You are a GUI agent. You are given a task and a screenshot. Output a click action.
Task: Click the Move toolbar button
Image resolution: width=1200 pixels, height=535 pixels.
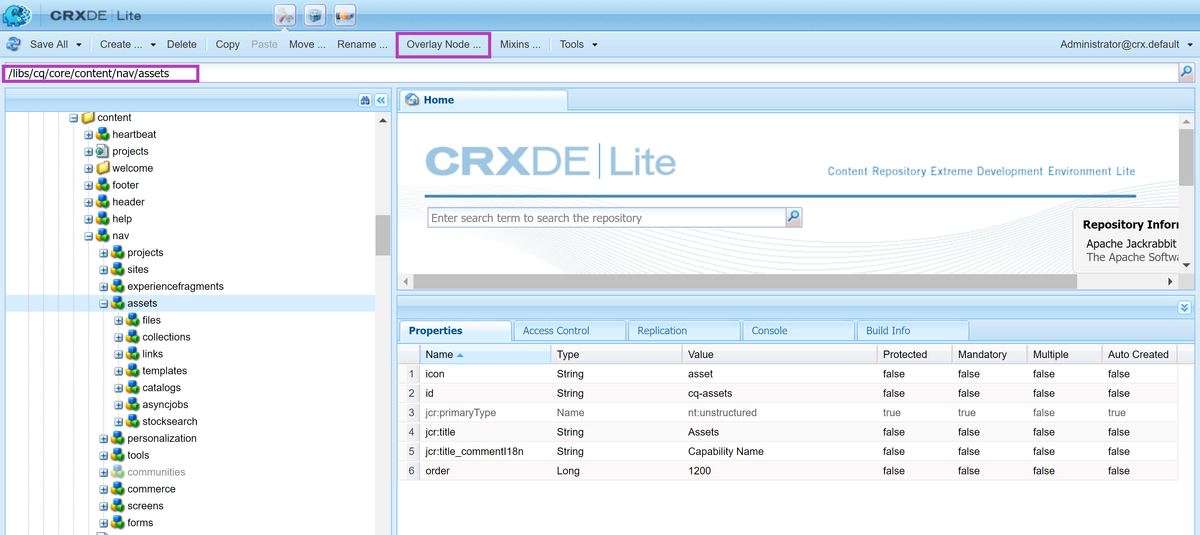[x=307, y=44]
